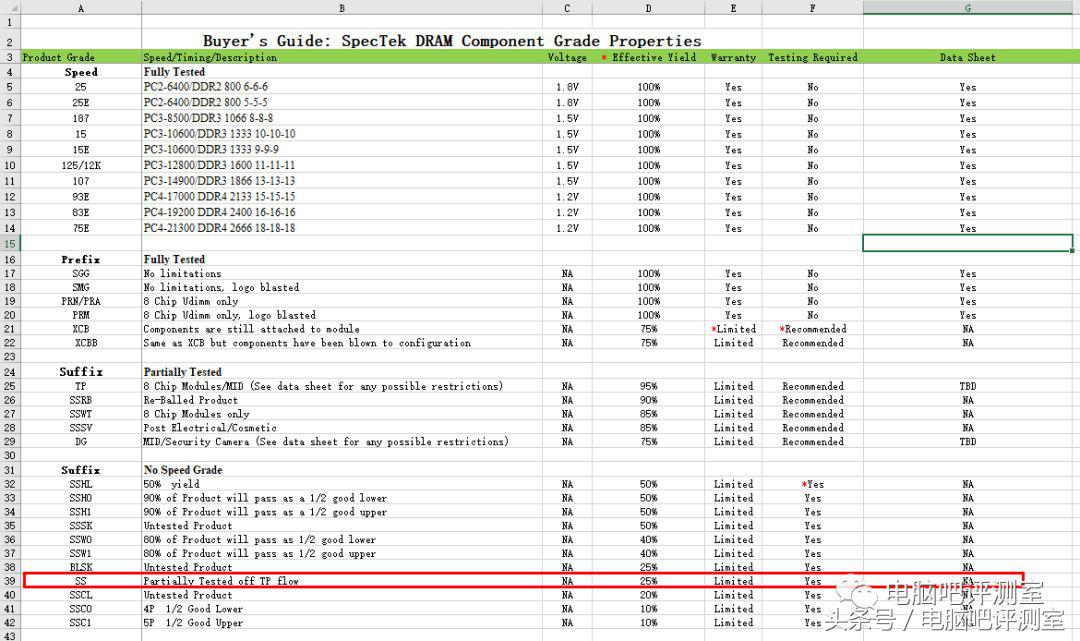Viewport: 1080px width, 641px height.
Task: Select column E header
Action: tap(733, 8)
